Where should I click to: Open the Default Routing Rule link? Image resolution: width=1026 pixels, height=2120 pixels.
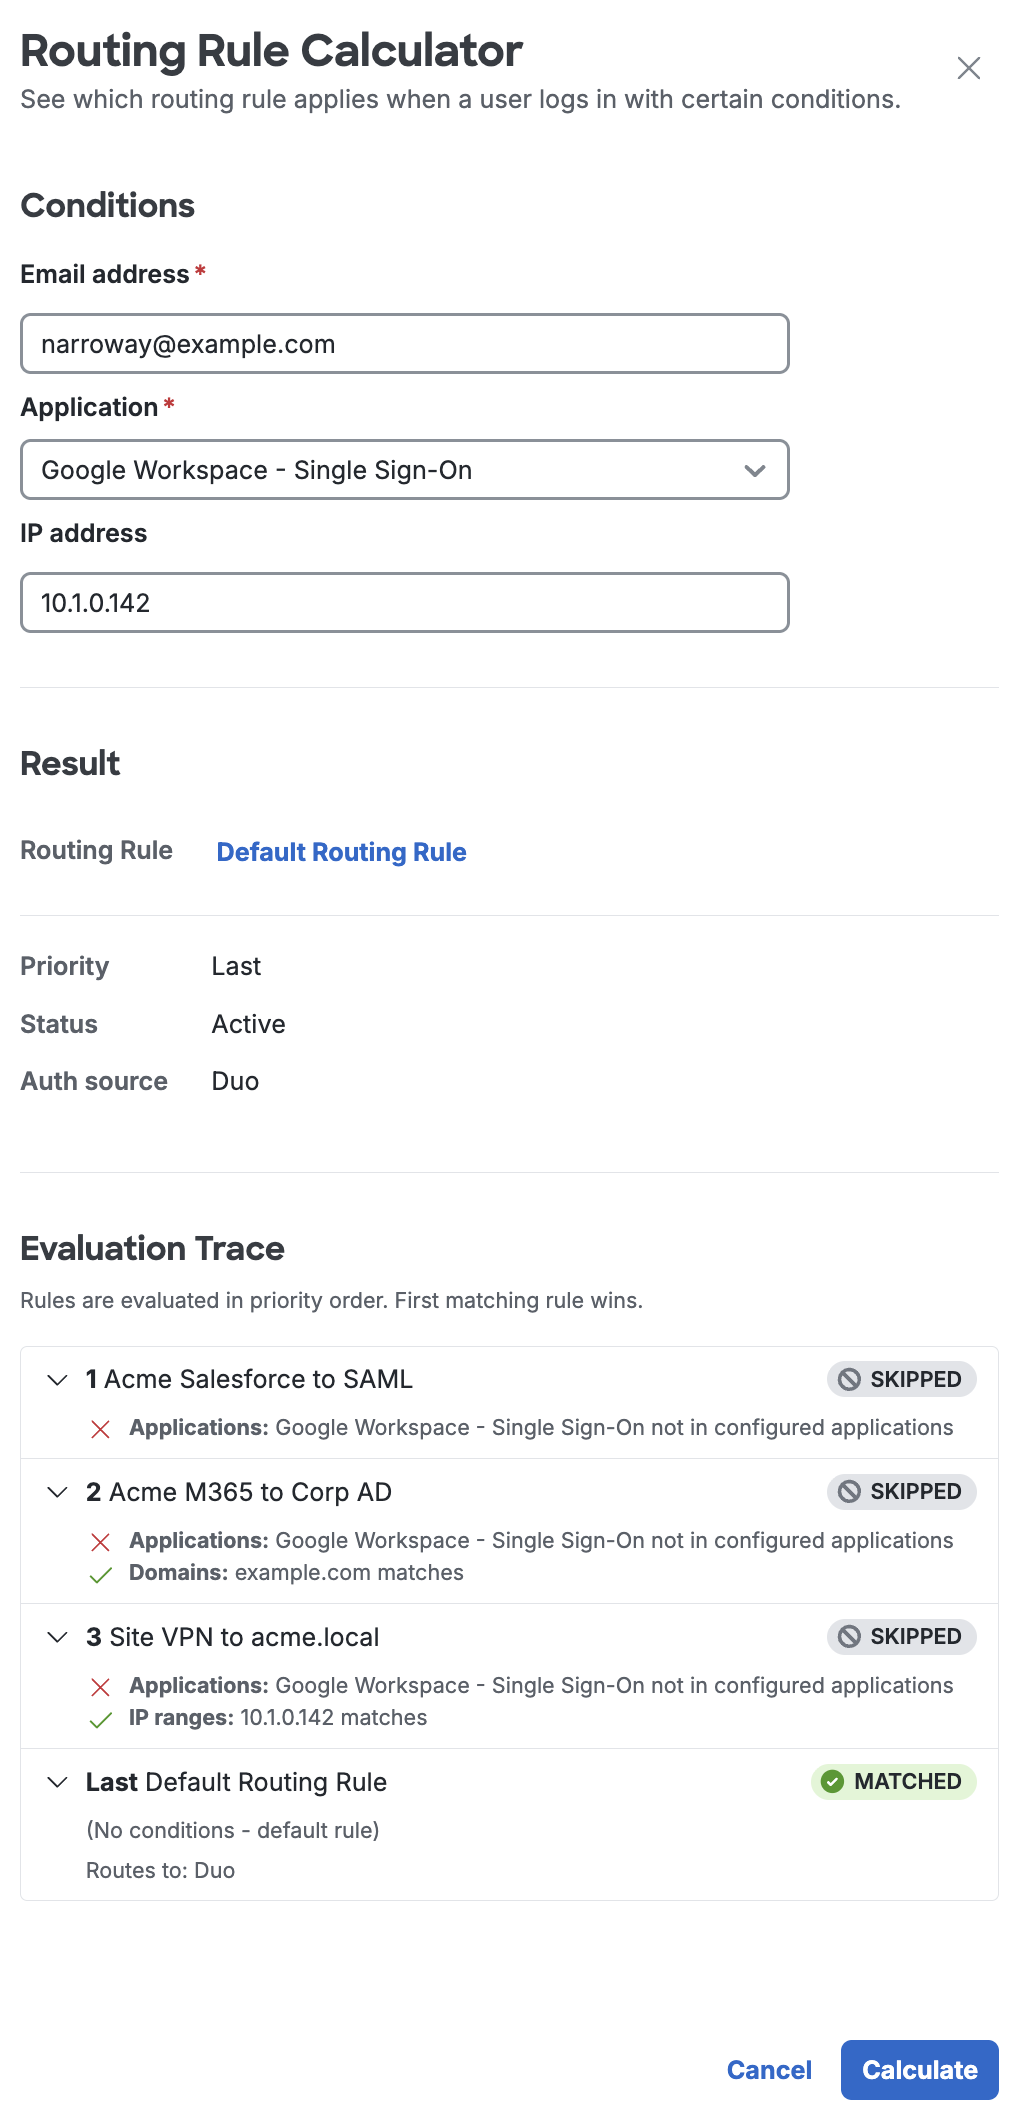pos(340,852)
